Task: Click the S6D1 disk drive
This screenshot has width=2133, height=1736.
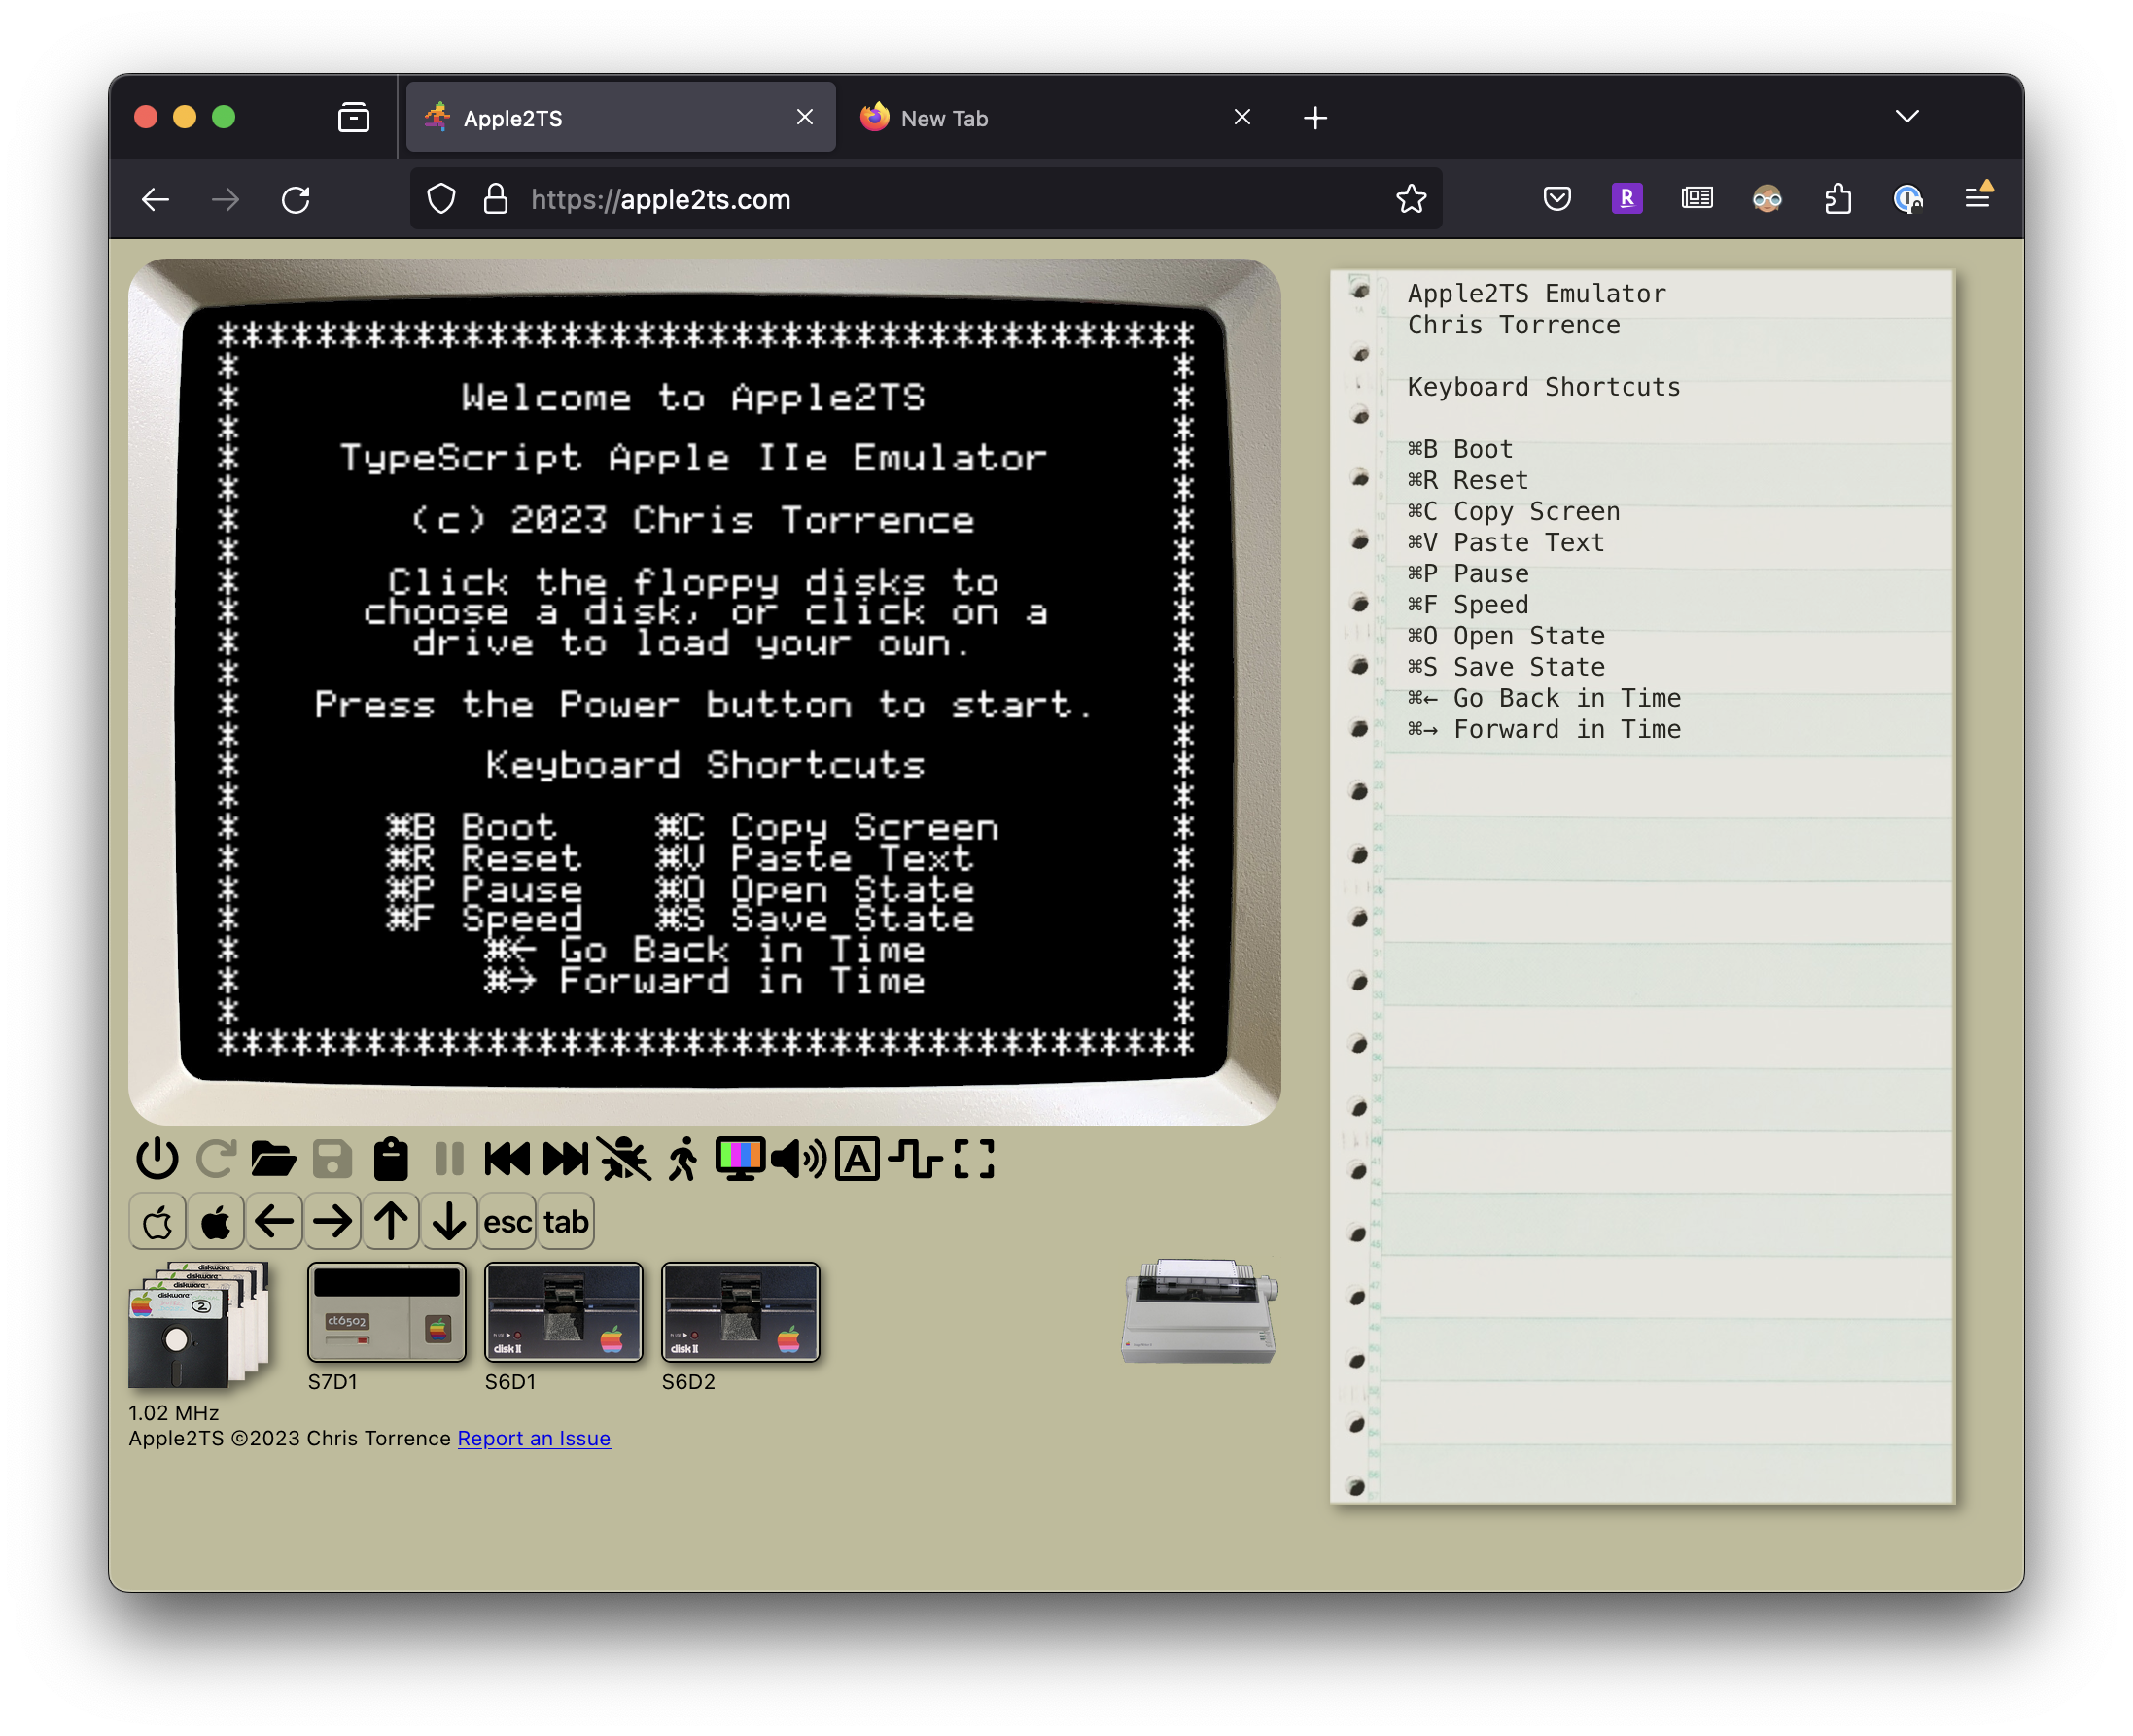Action: (x=563, y=1312)
